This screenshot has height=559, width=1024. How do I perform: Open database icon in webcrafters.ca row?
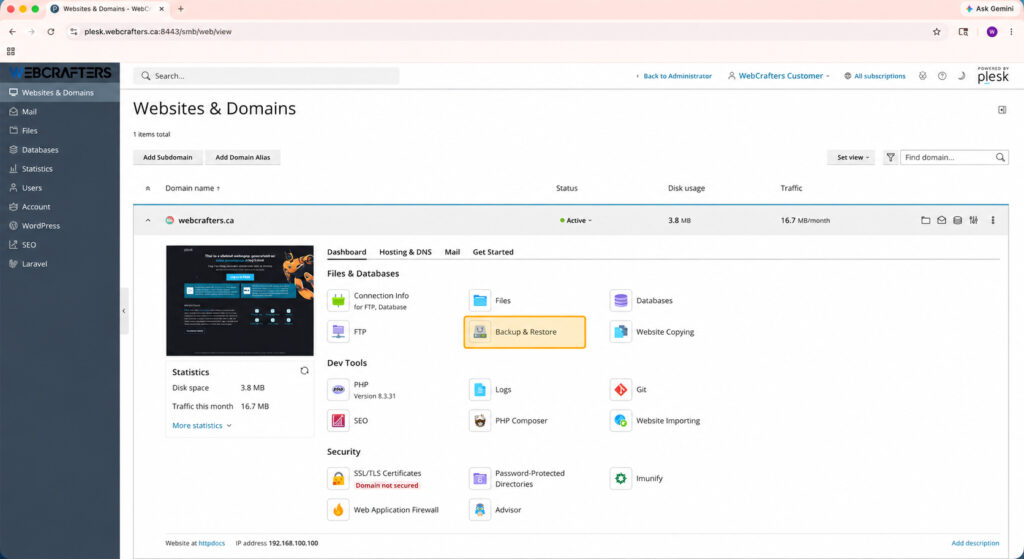[x=957, y=221]
